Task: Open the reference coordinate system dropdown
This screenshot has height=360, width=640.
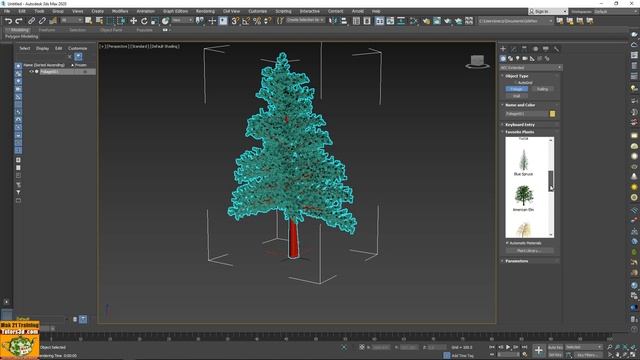Action: 182,20
